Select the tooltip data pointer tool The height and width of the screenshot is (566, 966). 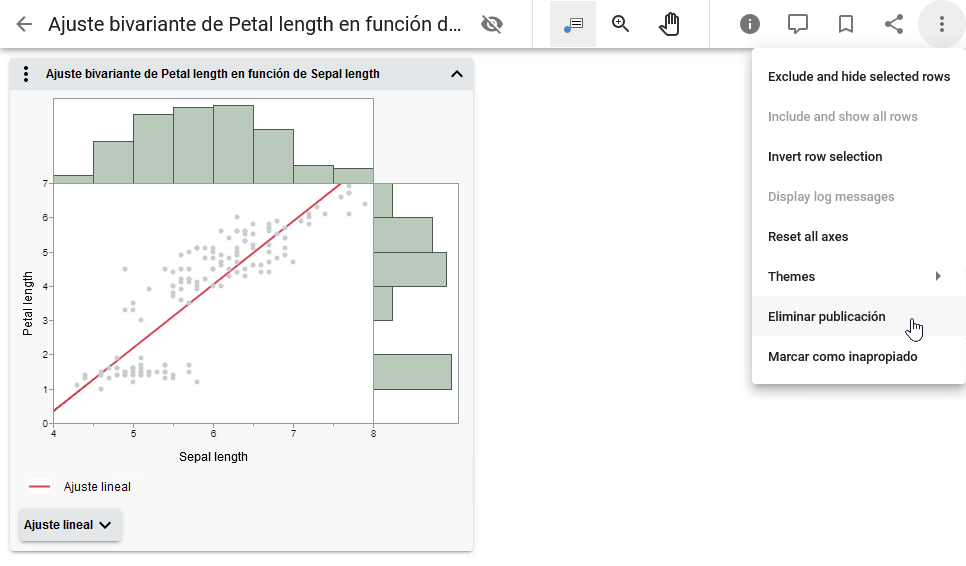(x=573, y=24)
